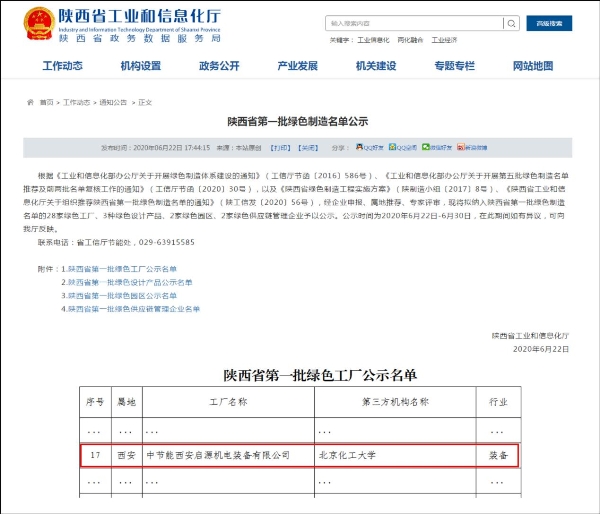This screenshot has height=514, width=600.
Task: Open attachment 陕西省第一批绿色工厂公示名单
Action: pyautogui.click(x=121, y=269)
